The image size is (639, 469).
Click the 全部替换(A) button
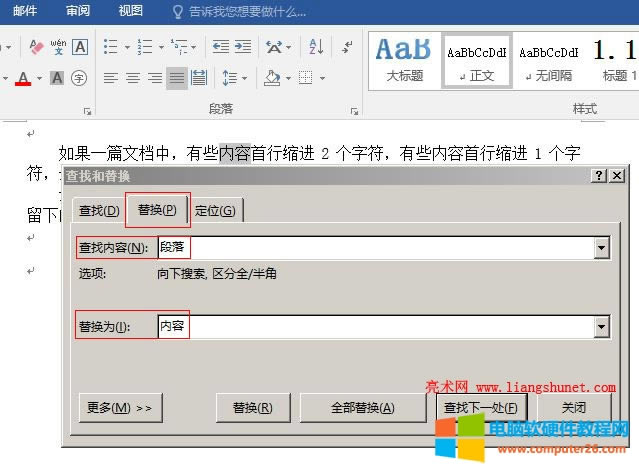tap(363, 407)
